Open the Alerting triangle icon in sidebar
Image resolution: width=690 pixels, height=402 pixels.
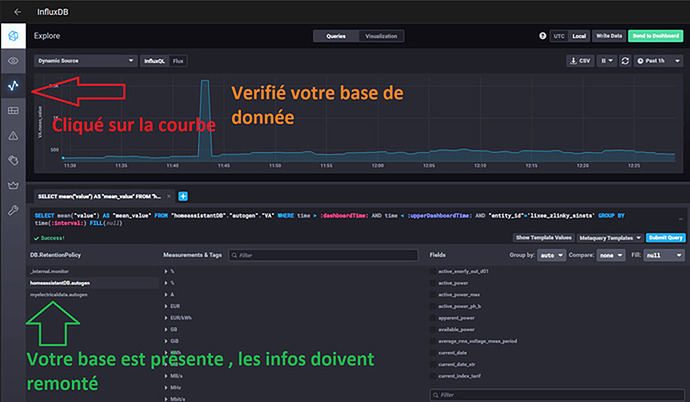pyautogui.click(x=13, y=135)
